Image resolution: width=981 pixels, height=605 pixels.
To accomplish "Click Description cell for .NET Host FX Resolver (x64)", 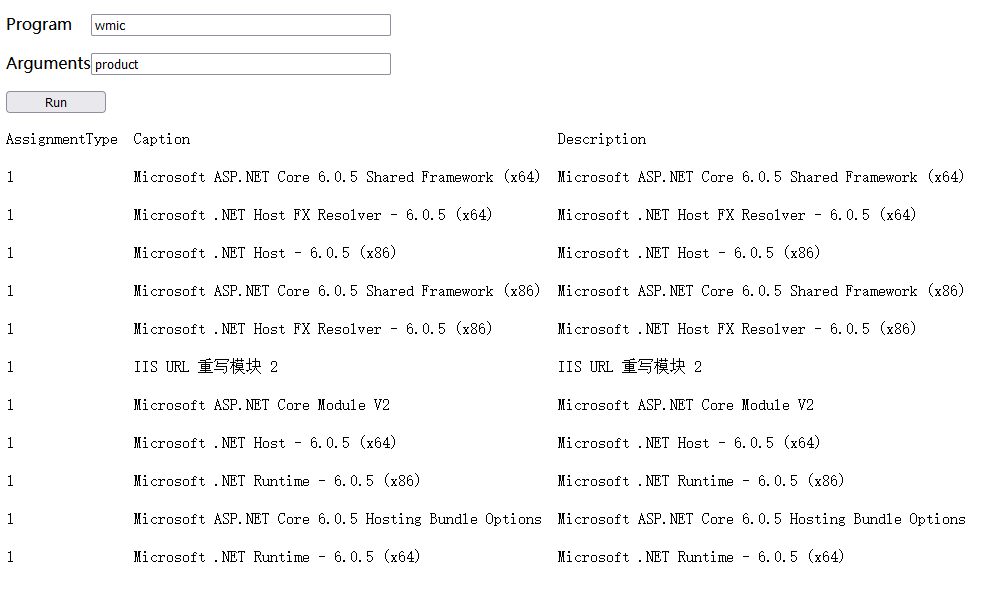I will 736,215.
